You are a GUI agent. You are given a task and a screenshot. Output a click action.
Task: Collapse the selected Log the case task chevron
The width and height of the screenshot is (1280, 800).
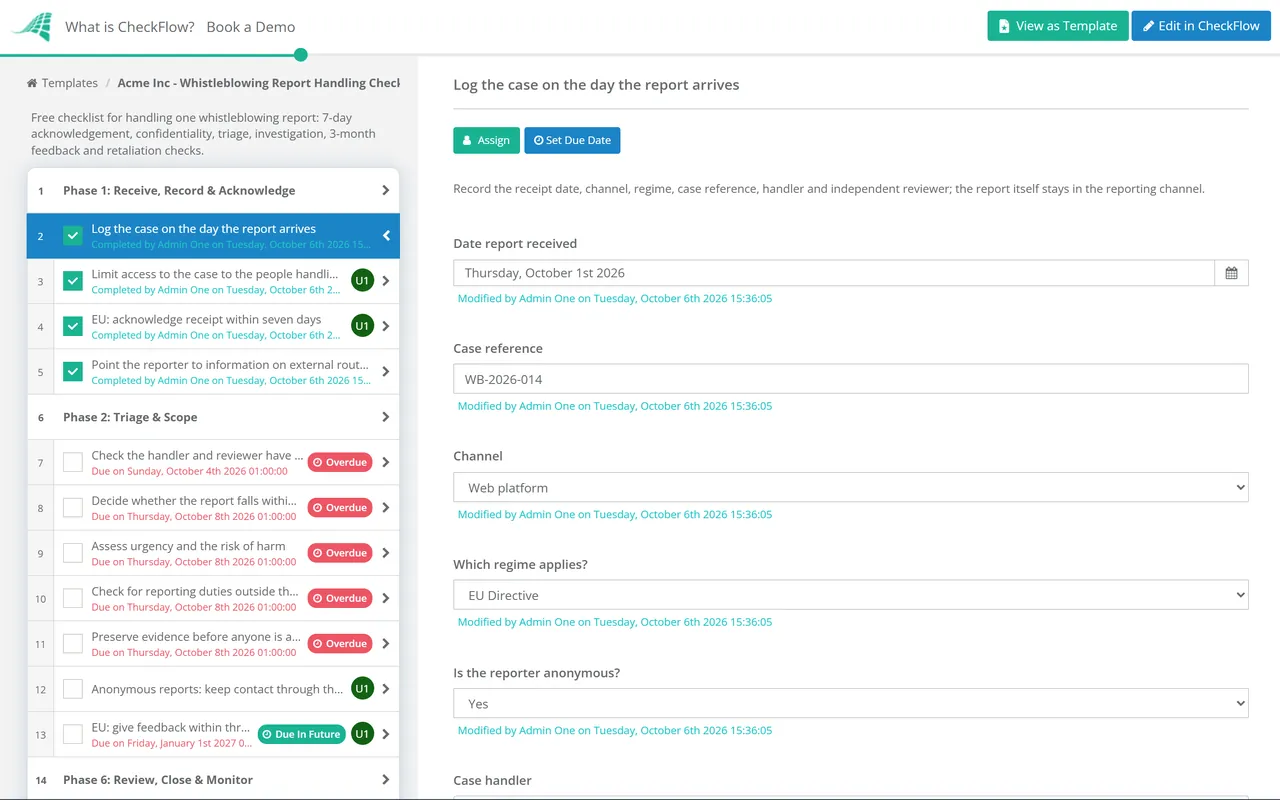(x=386, y=236)
